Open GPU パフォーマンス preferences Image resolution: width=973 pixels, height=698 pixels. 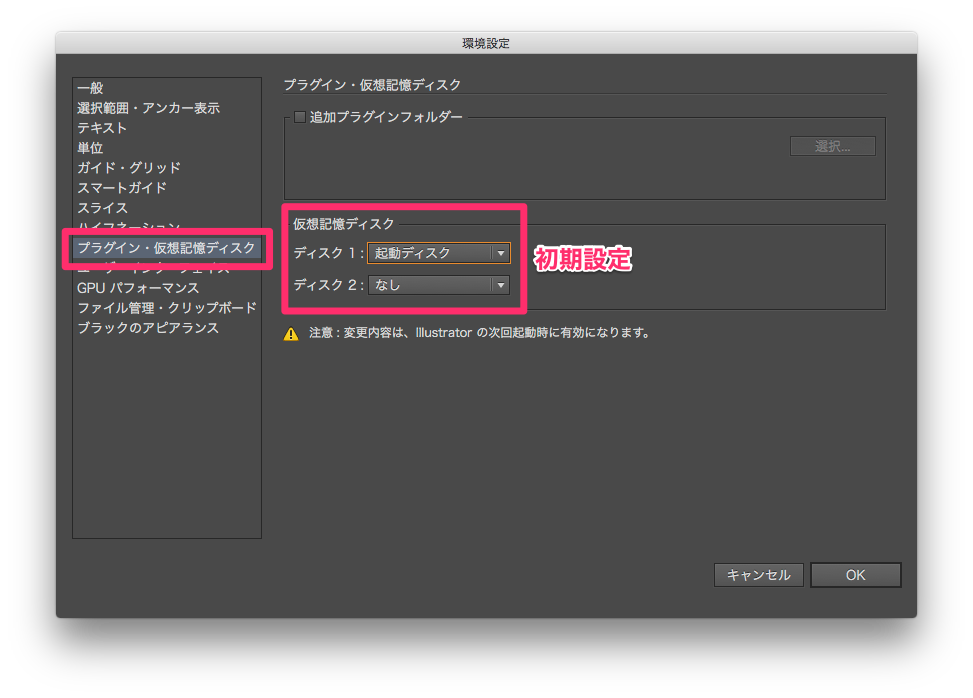(138, 288)
